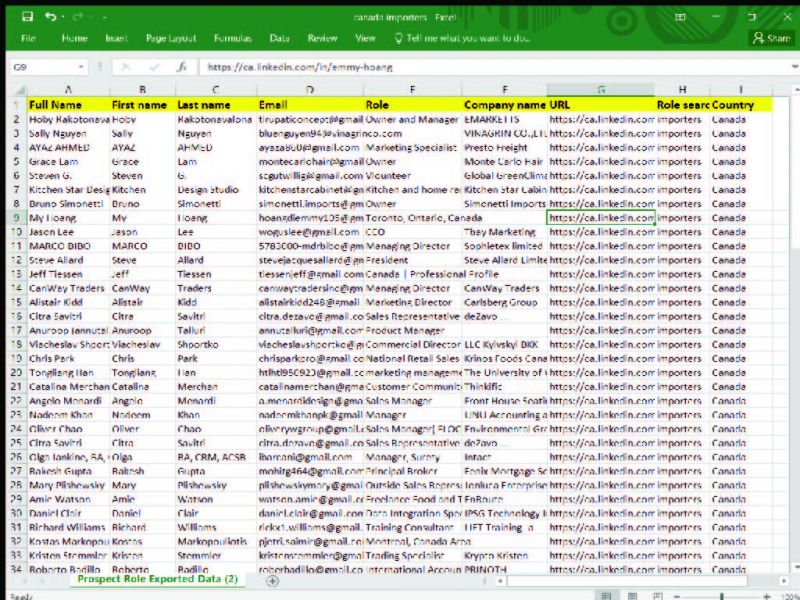Adjust the zoom slider in status bar
The image size is (800, 600).
pos(722,595)
